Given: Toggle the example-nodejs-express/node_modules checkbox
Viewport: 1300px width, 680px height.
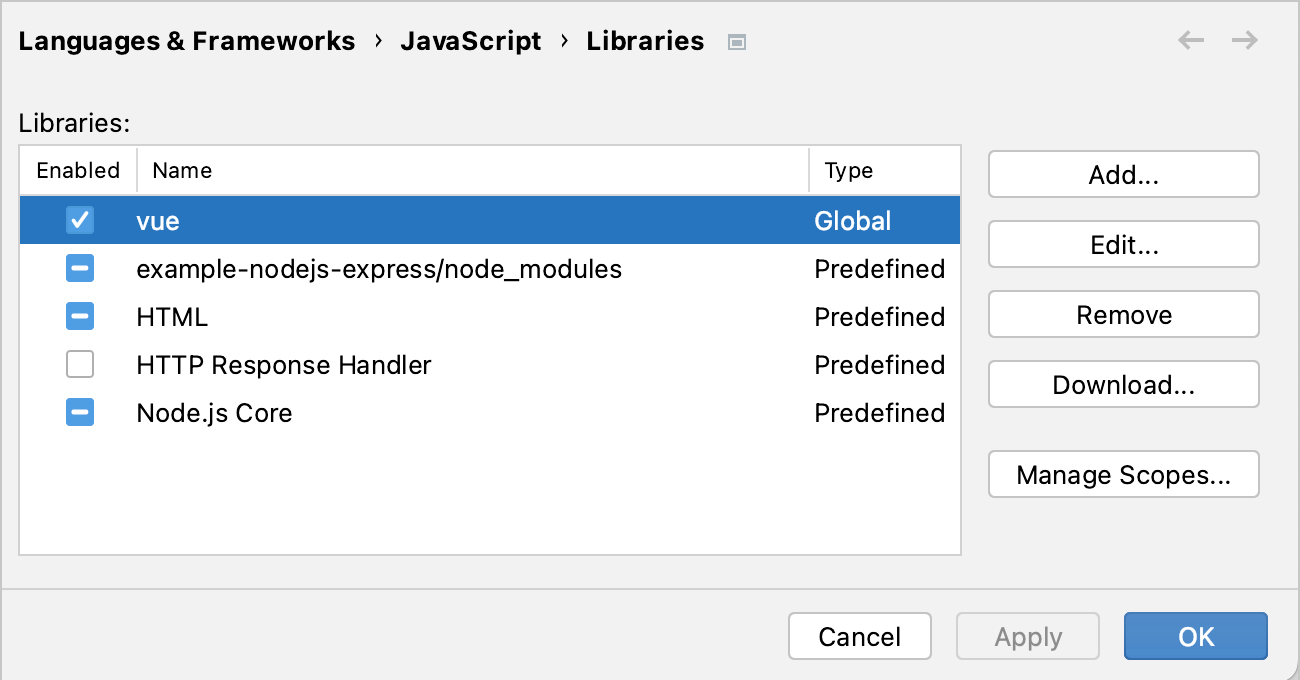Looking at the screenshot, I should click(x=79, y=268).
